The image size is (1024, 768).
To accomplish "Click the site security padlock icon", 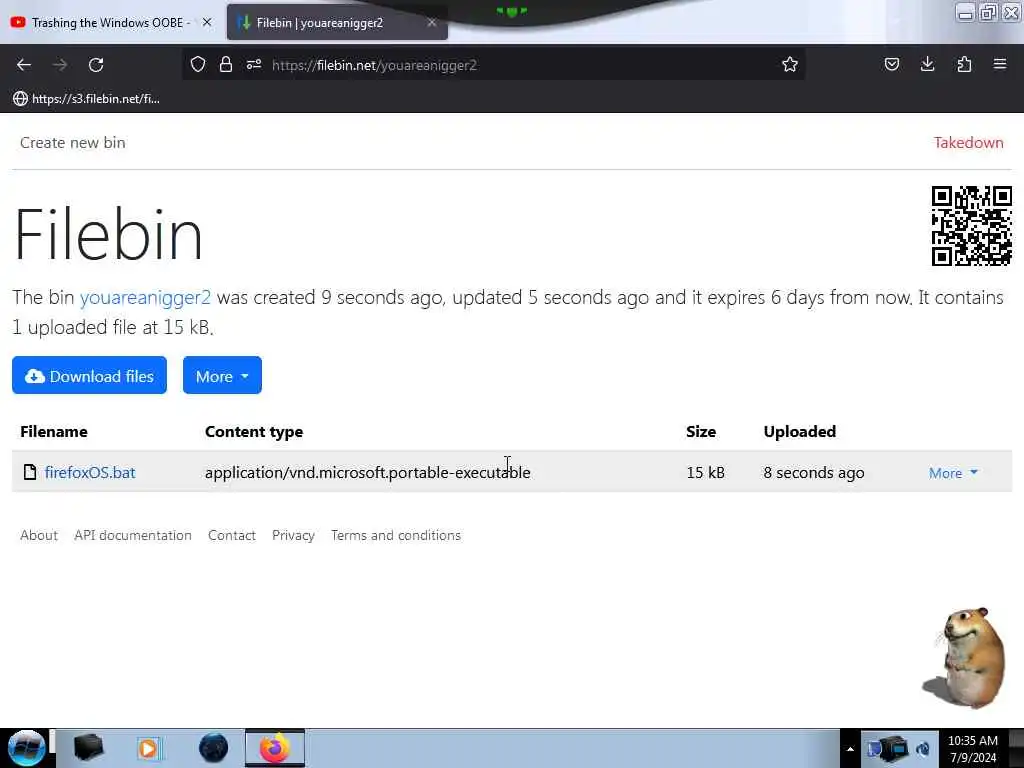I will [x=226, y=64].
